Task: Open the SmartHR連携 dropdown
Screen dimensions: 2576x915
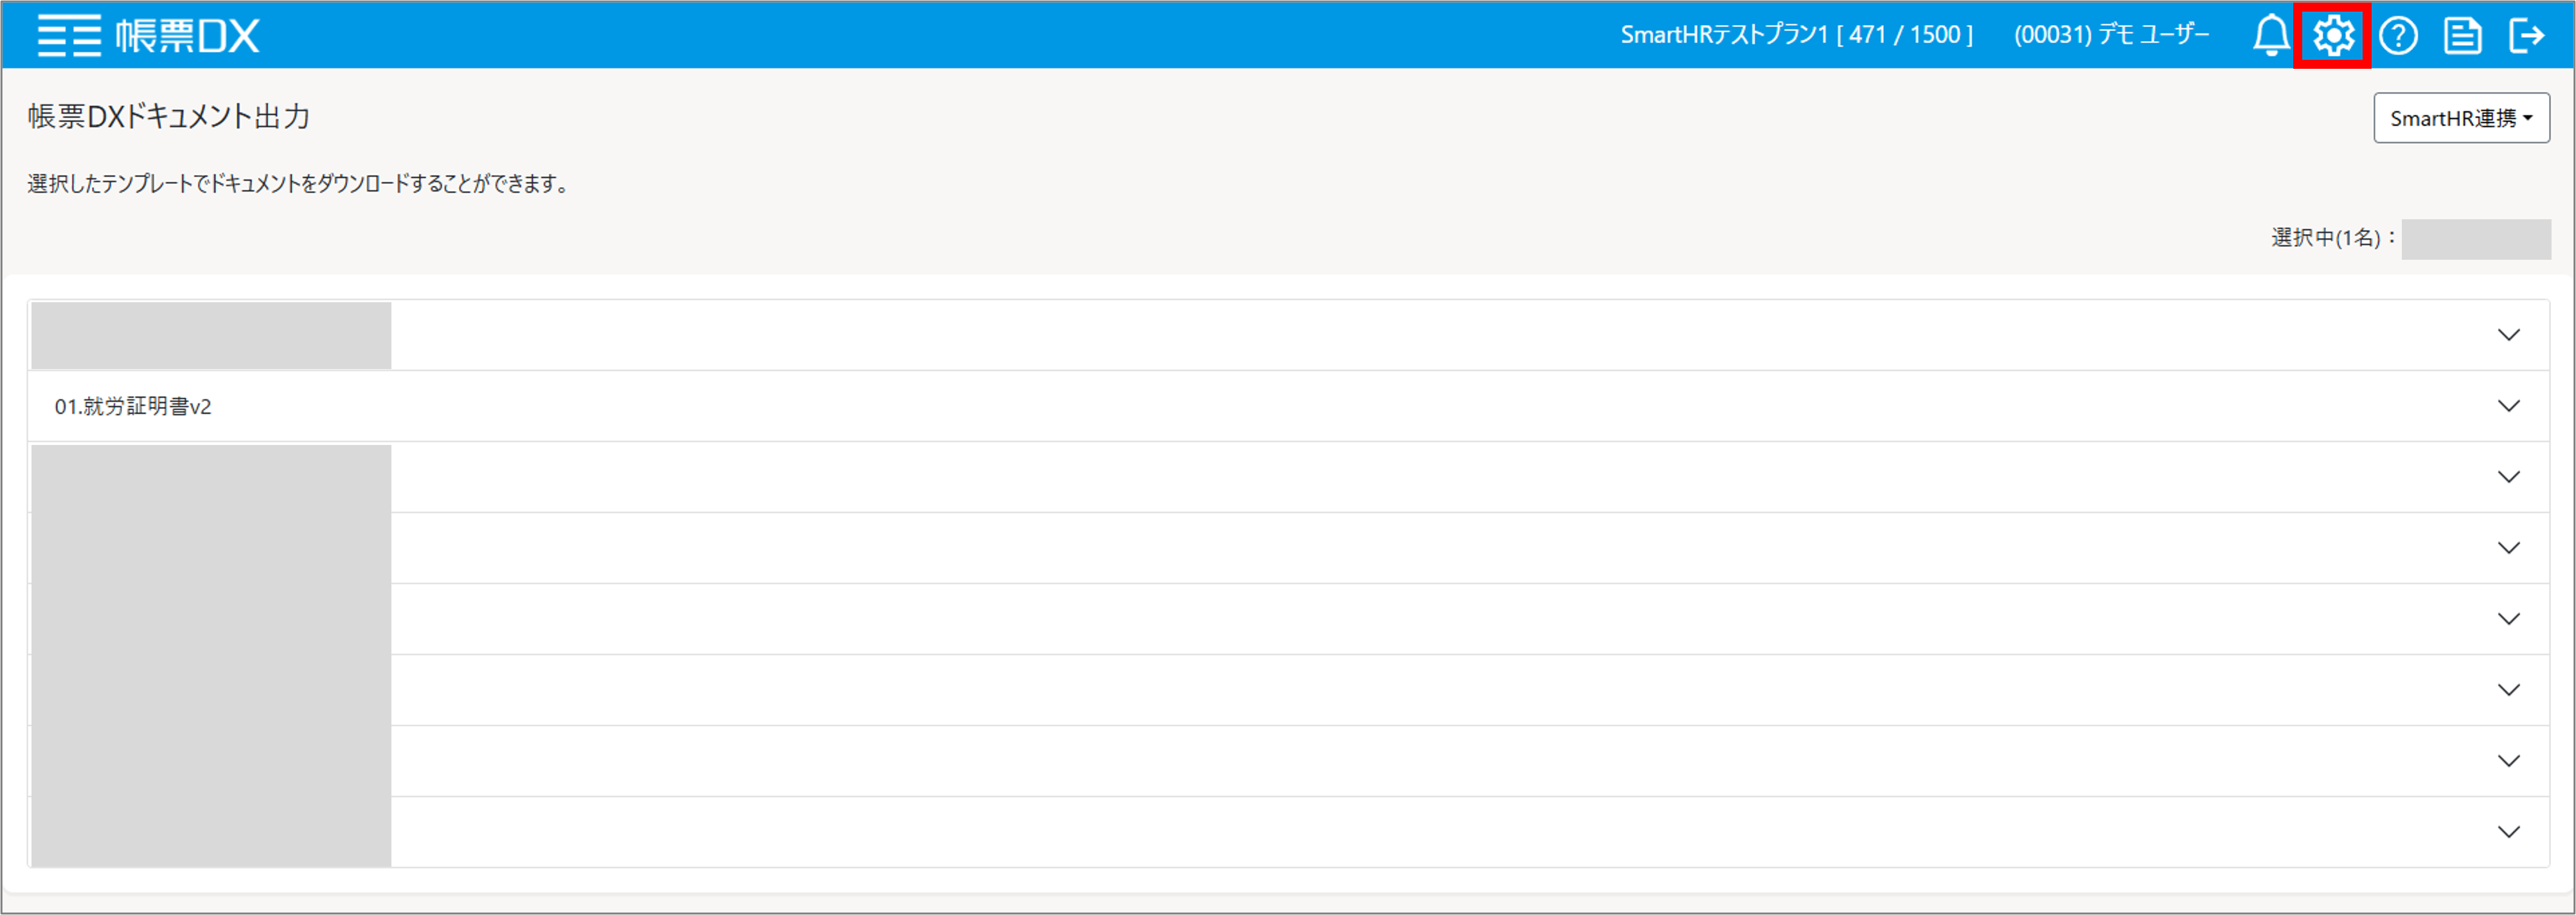Action: tap(2461, 118)
